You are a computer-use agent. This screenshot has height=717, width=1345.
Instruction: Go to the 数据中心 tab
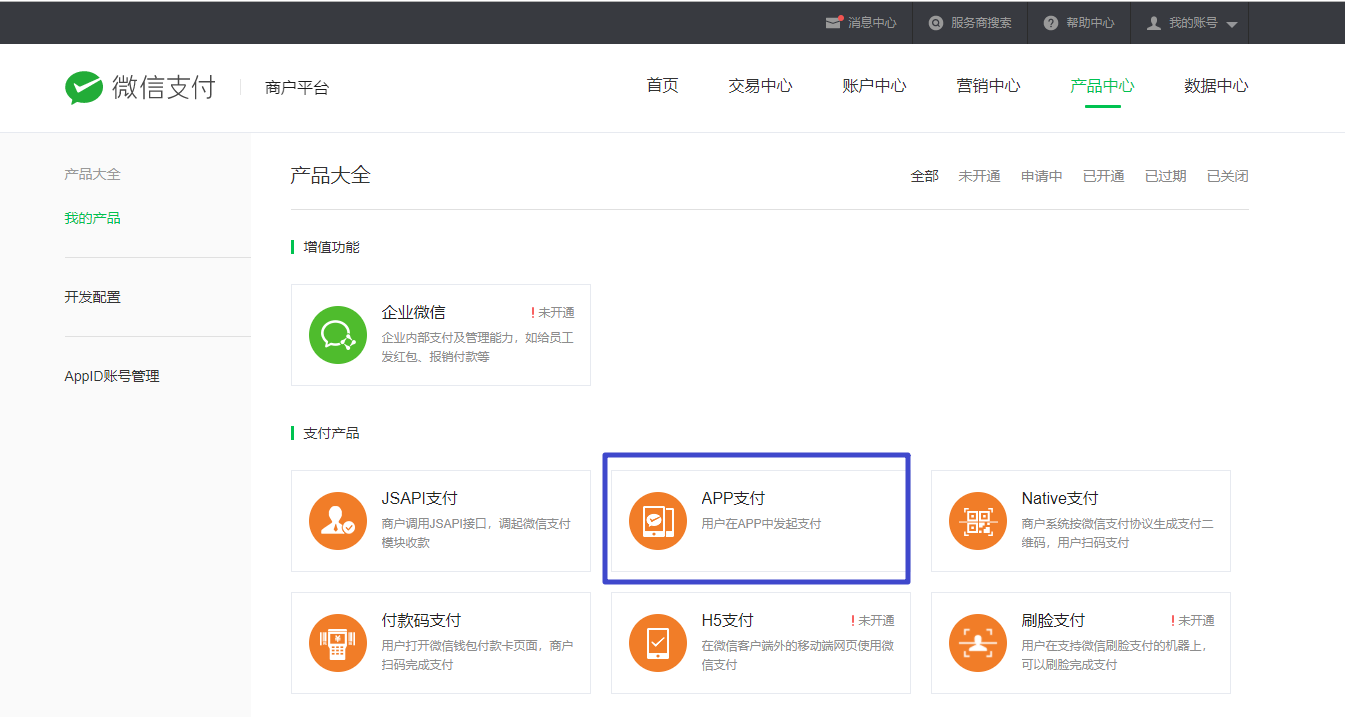[1216, 86]
